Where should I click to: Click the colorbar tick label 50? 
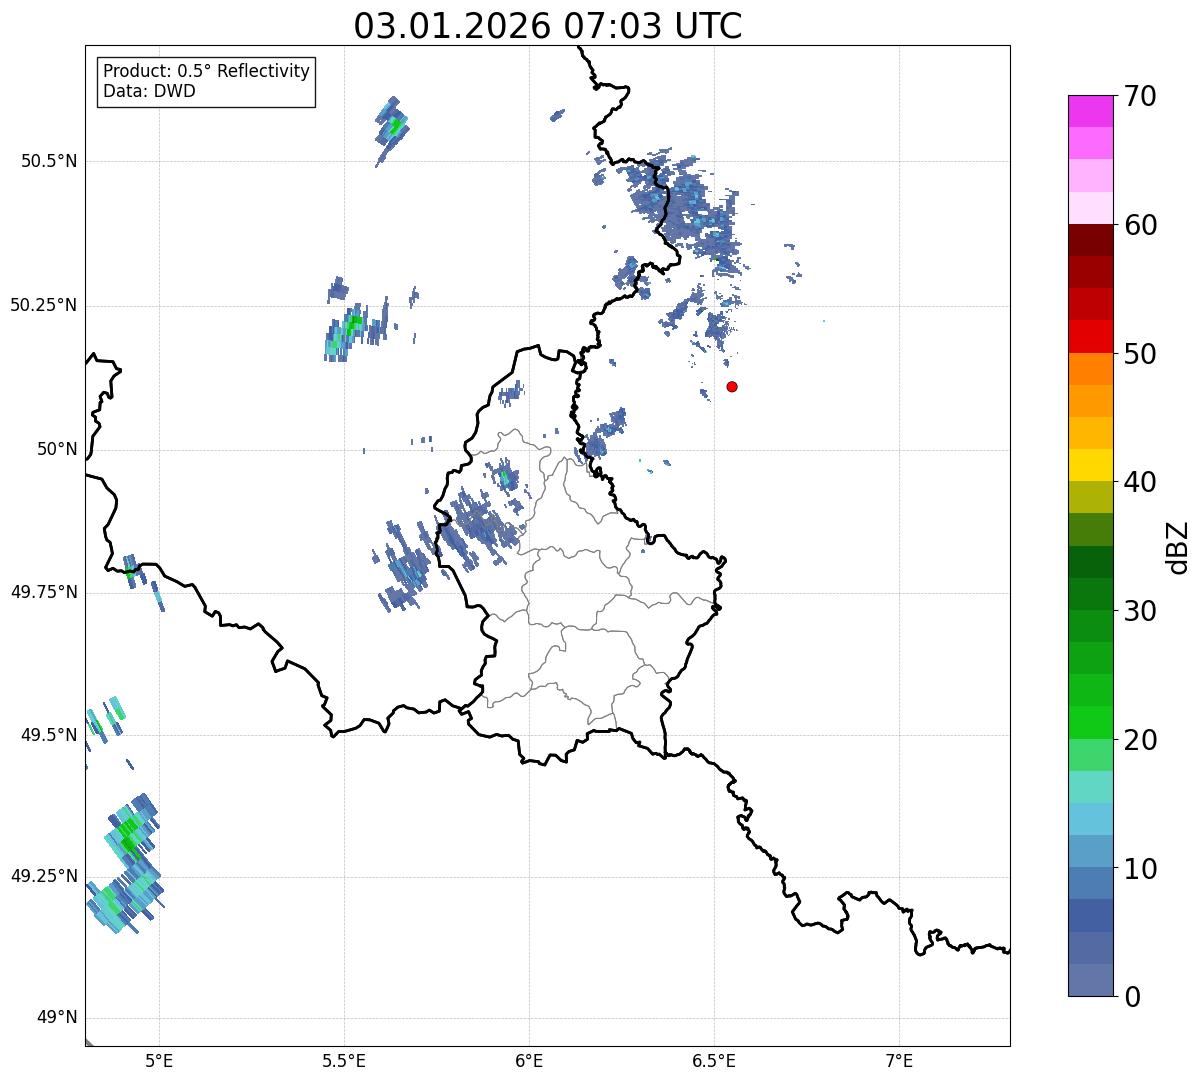coord(1141,354)
